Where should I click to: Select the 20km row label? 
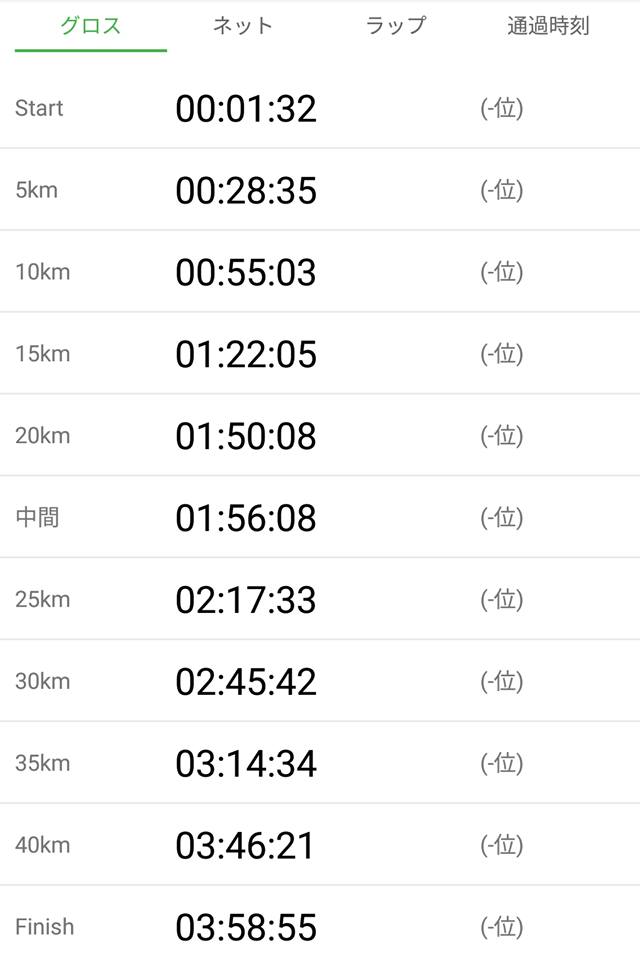43,436
